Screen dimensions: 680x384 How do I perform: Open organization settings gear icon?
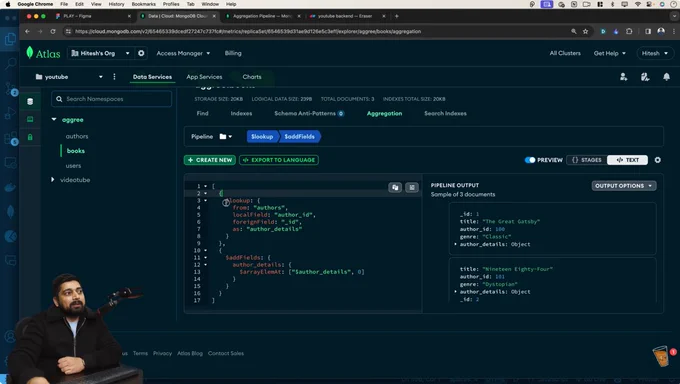click(141, 53)
